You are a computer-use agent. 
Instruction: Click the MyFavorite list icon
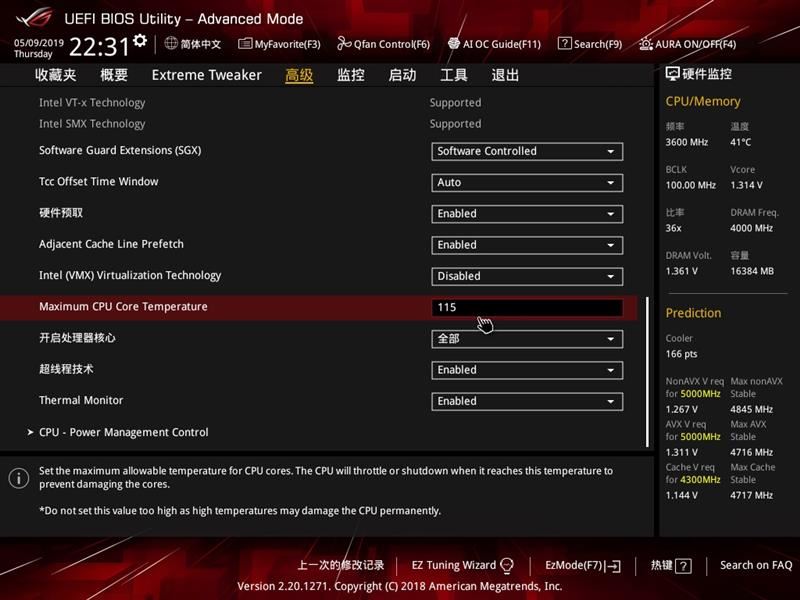(245, 43)
